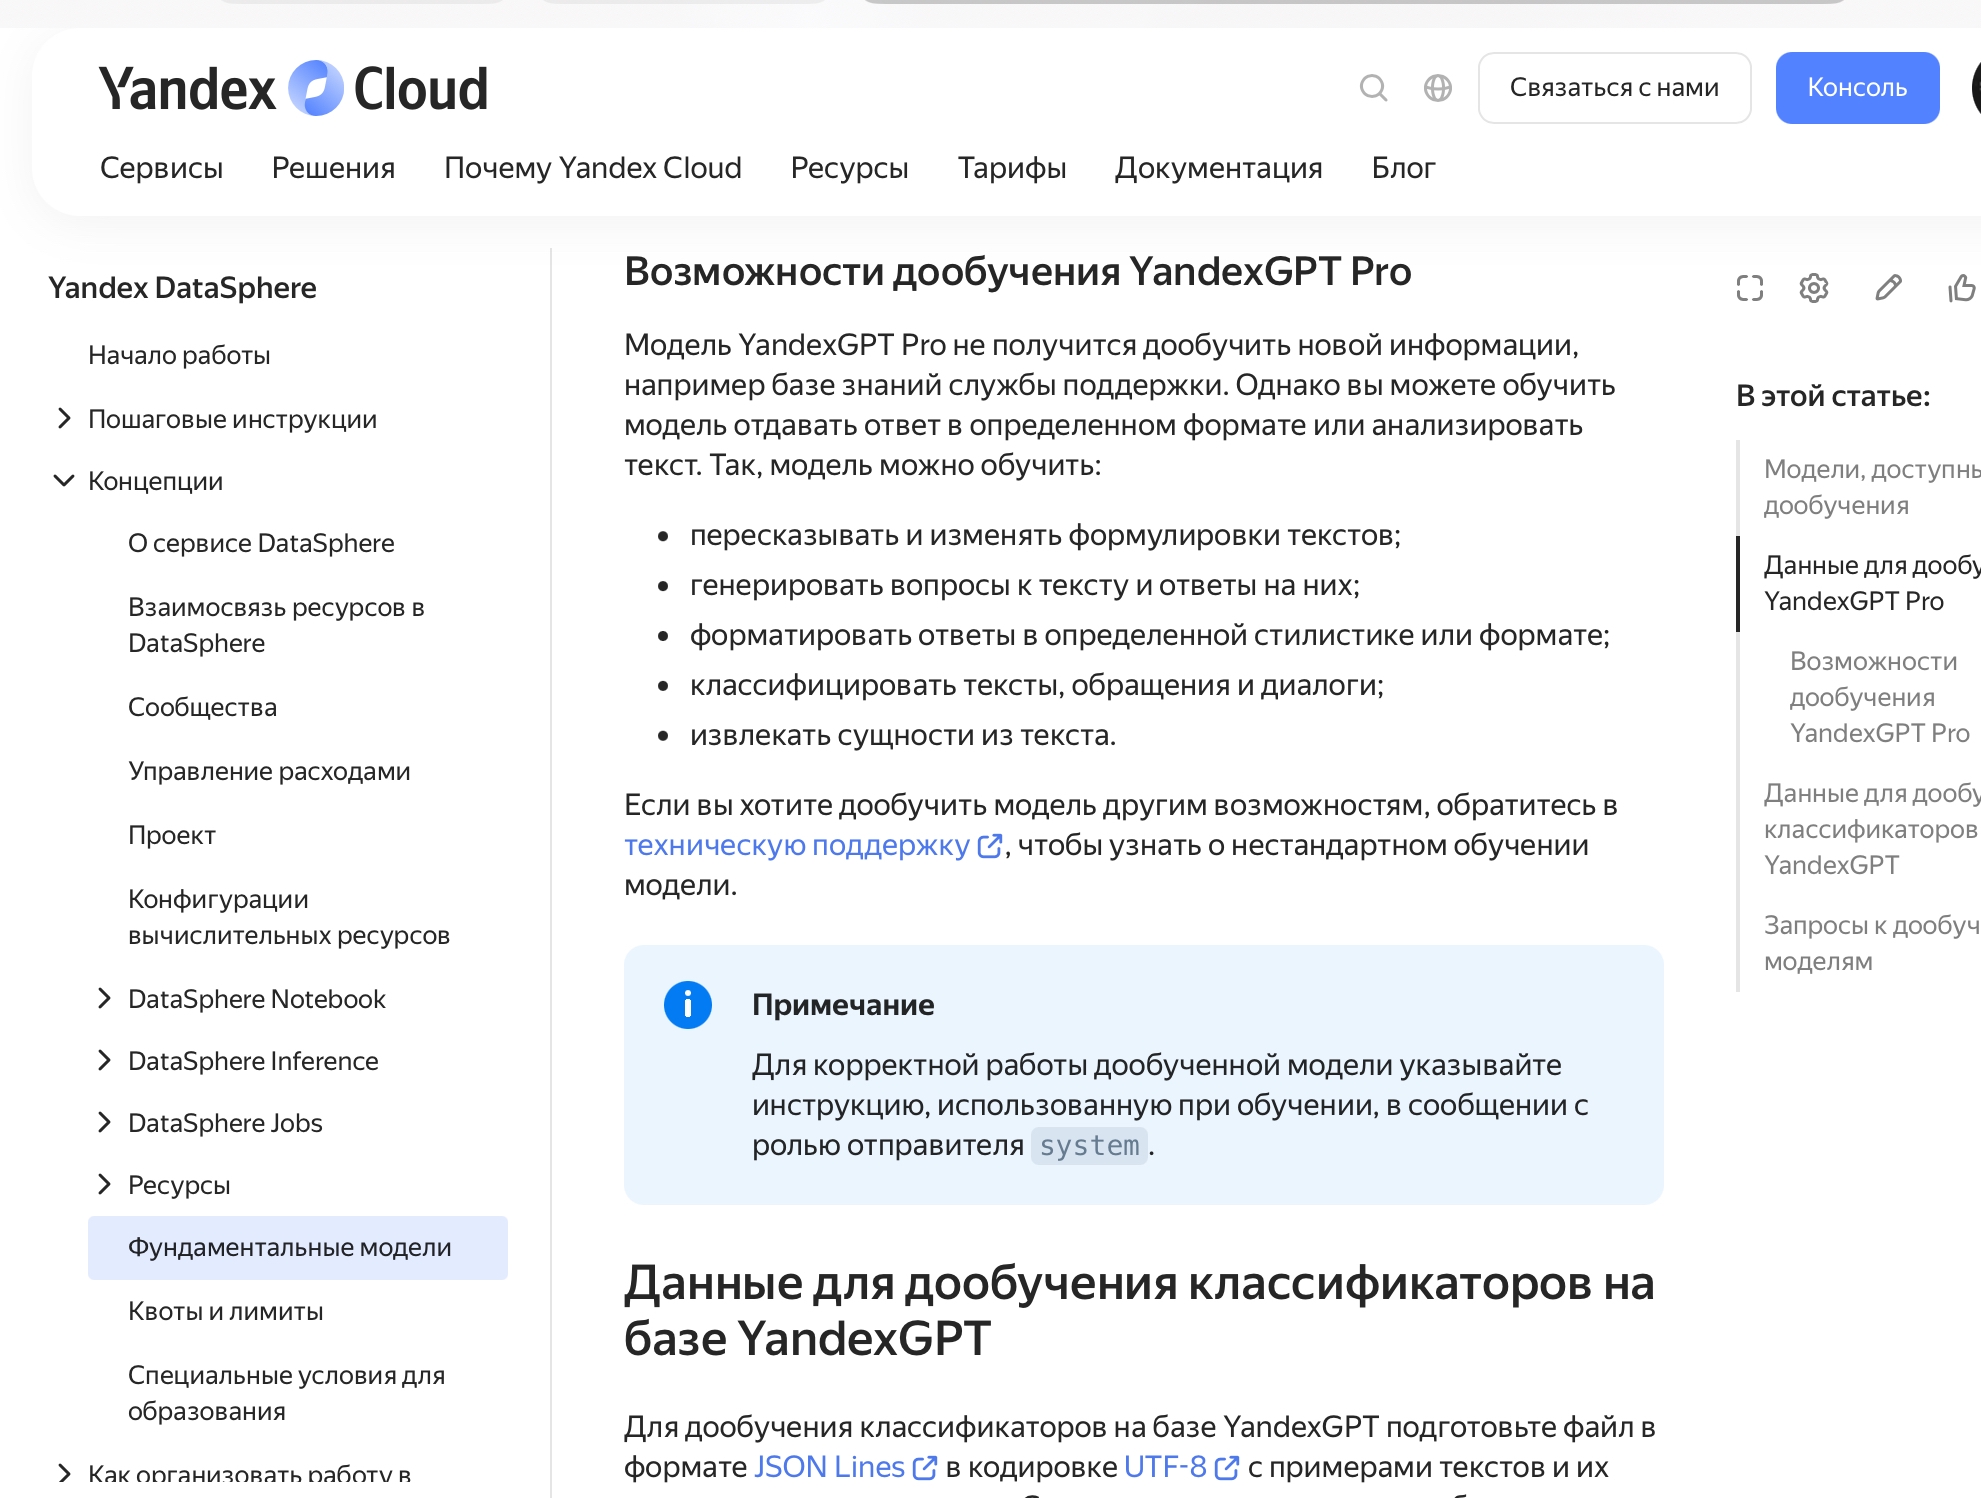Click the system inline code text
Image resolution: width=1981 pixels, height=1498 pixels.
point(1089,1146)
